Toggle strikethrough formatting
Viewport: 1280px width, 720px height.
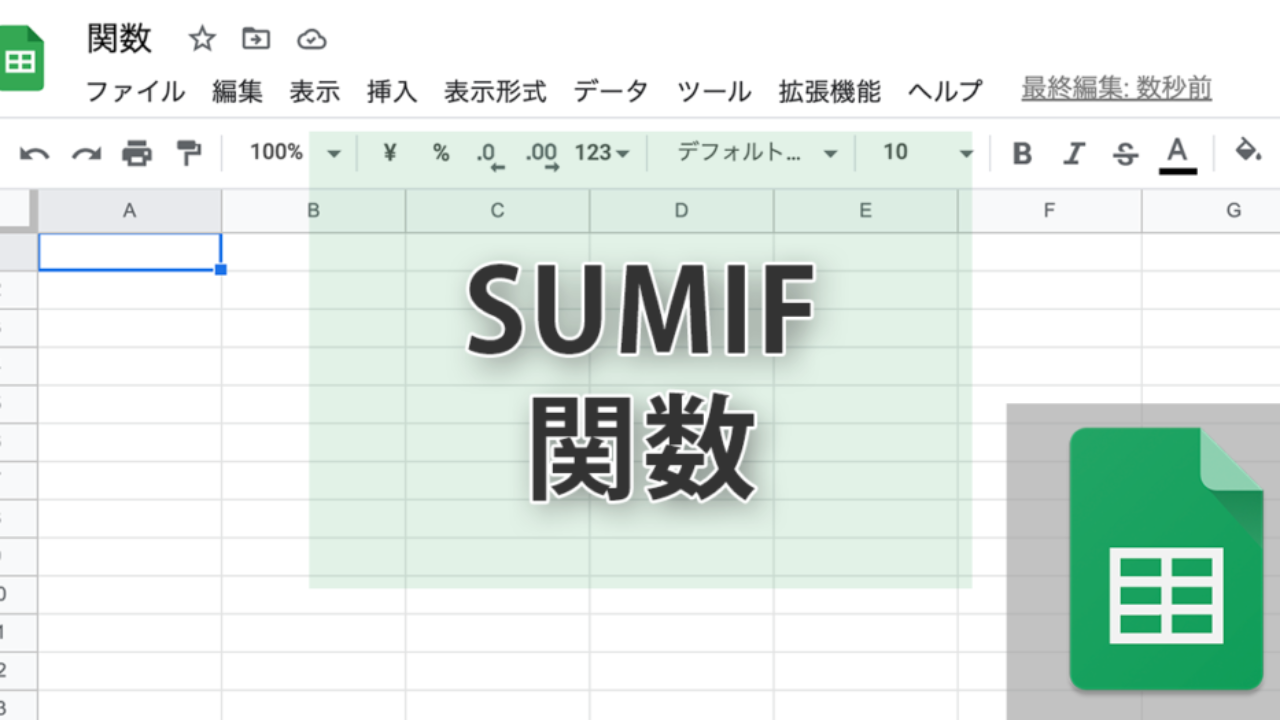pos(1126,153)
